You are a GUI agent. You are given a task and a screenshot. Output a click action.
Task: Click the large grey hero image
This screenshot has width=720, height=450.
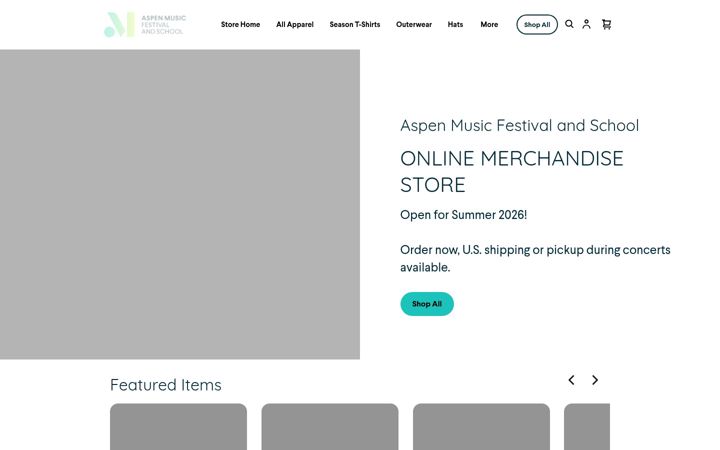click(x=180, y=204)
